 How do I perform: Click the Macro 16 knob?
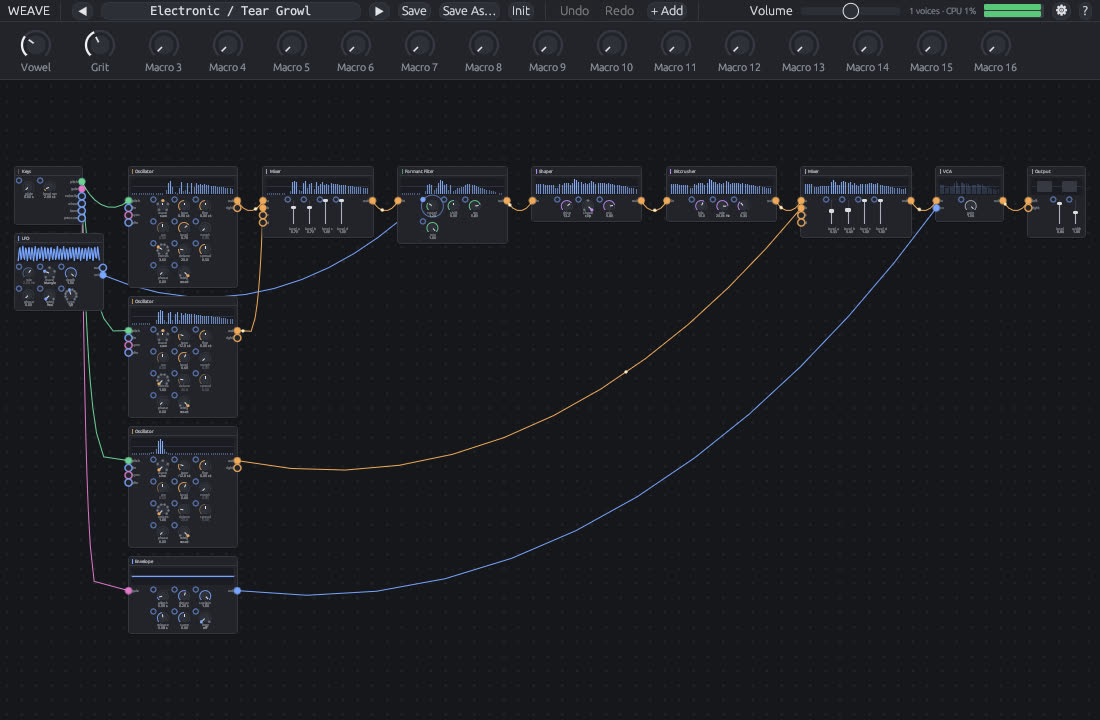995,45
